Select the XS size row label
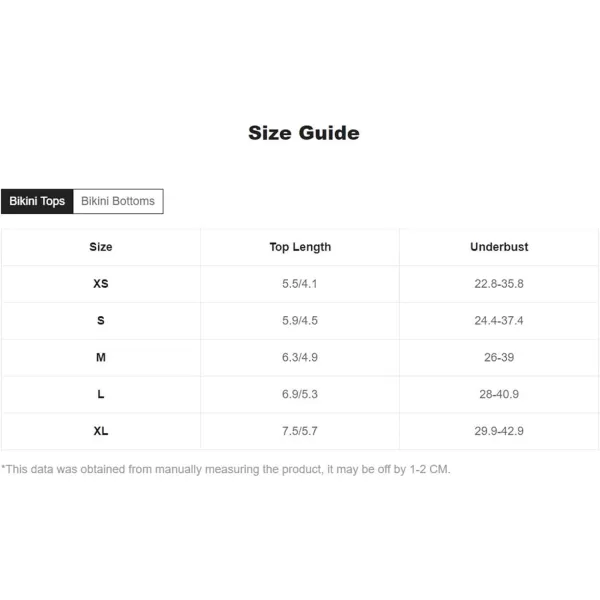This screenshot has height=600, width=600. click(x=101, y=284)
